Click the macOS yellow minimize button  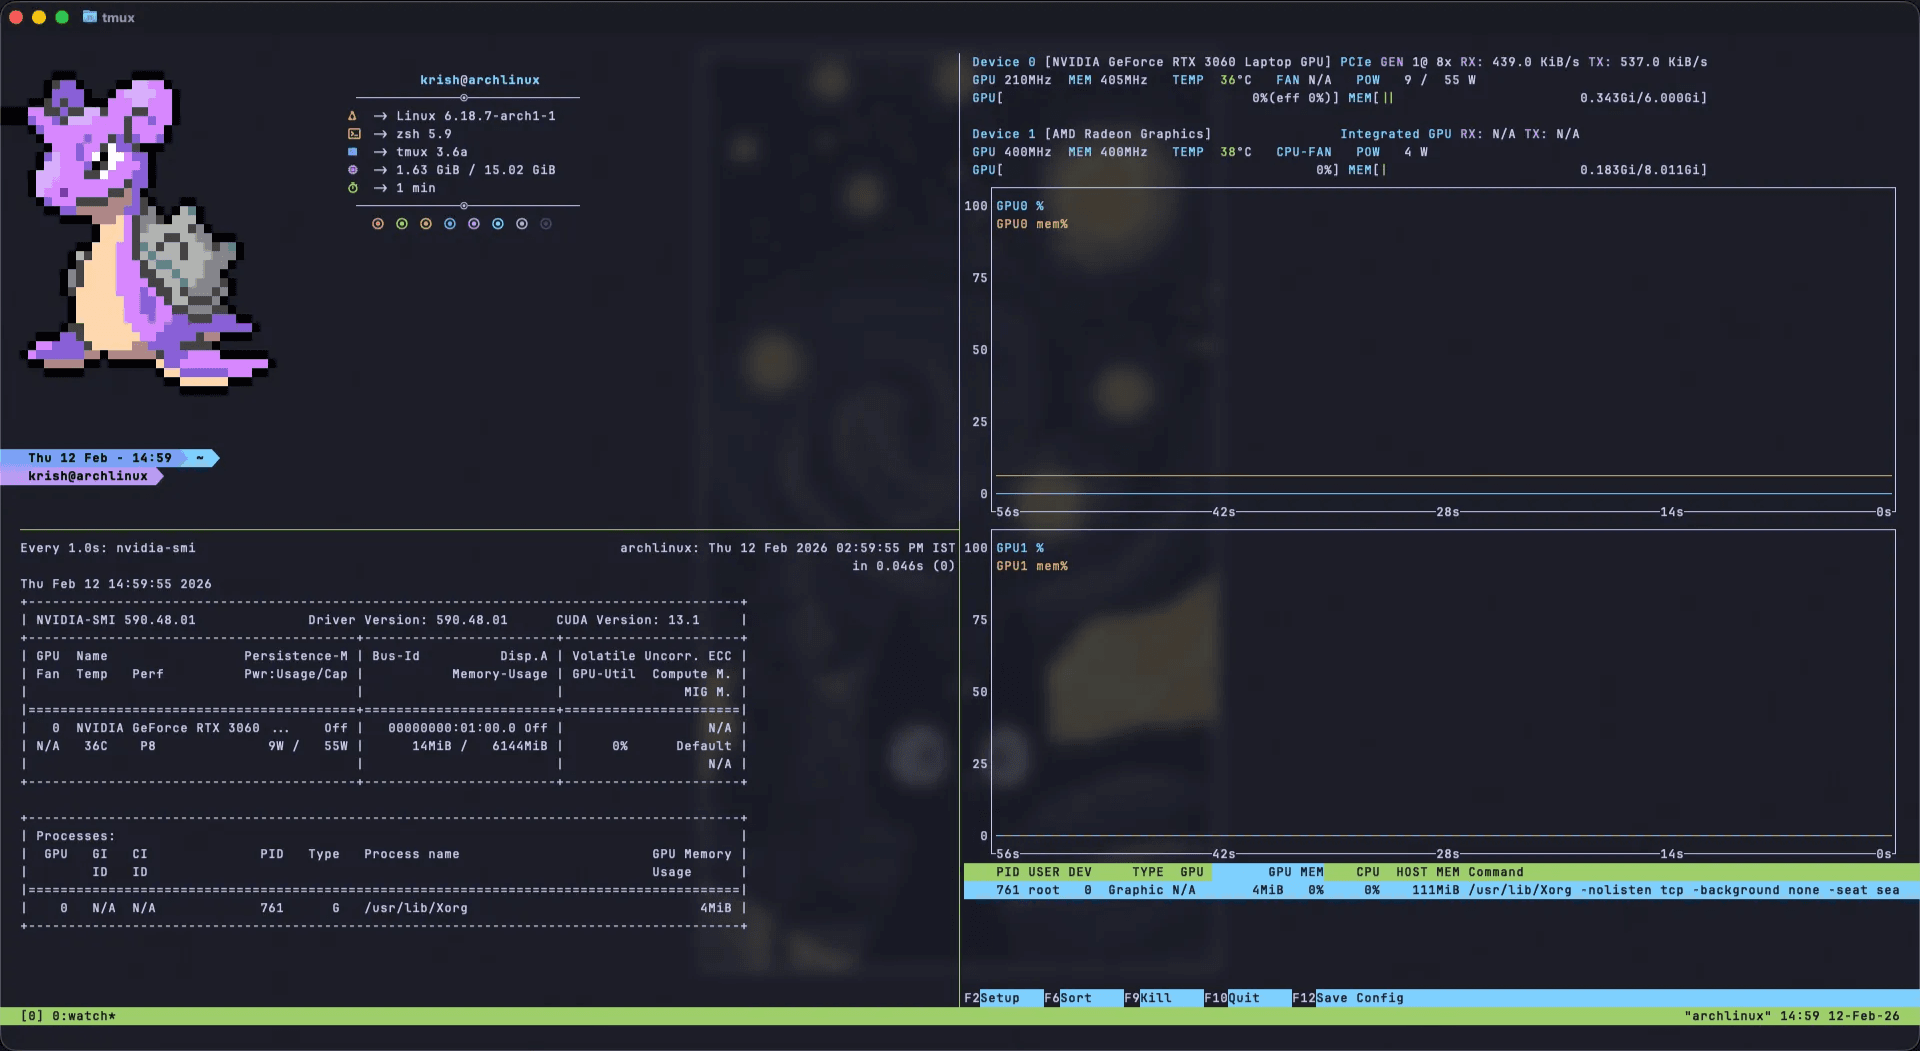coord(39,17)
